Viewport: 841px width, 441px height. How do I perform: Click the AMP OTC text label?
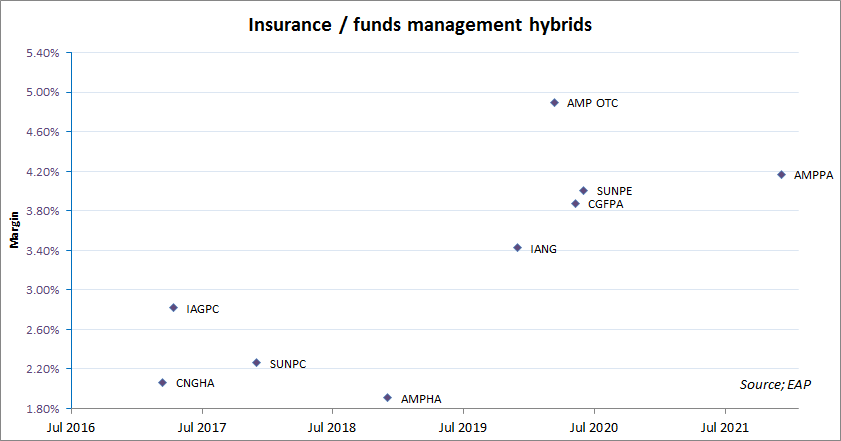(x=593, y=103)
